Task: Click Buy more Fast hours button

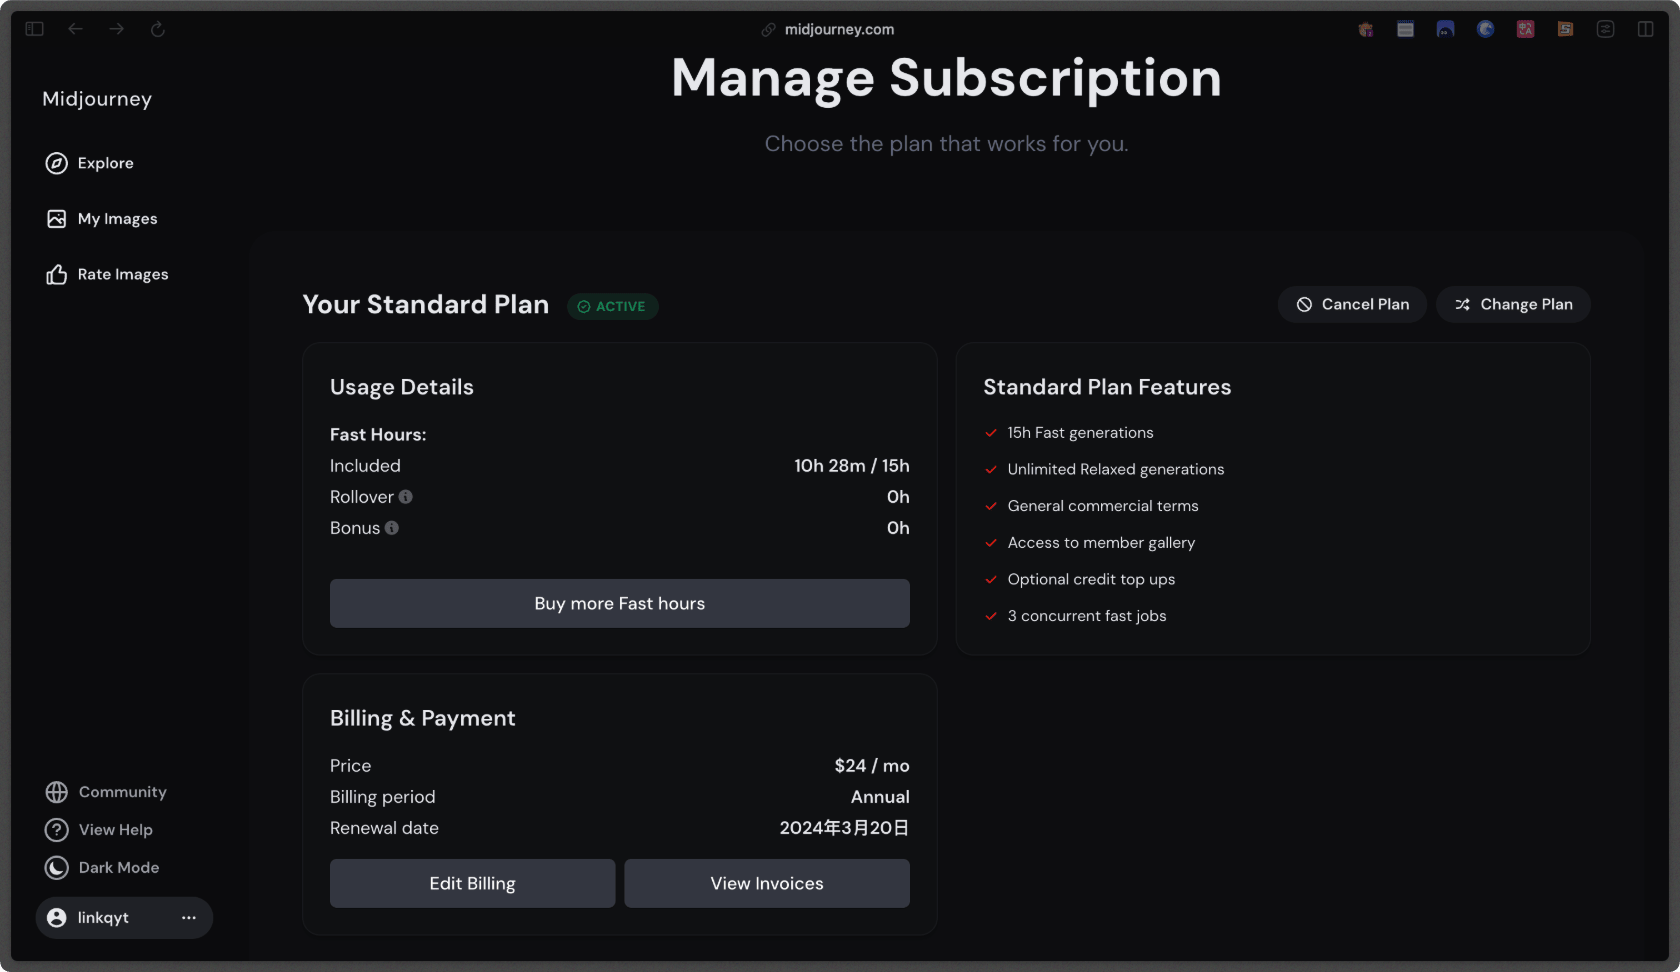Action: [620, 604]
